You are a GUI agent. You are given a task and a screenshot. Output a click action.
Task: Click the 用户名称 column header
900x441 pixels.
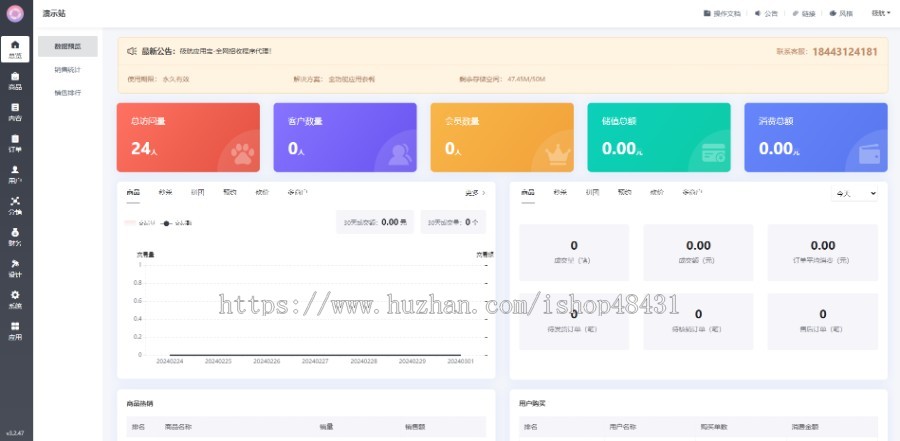coord(623,427)
